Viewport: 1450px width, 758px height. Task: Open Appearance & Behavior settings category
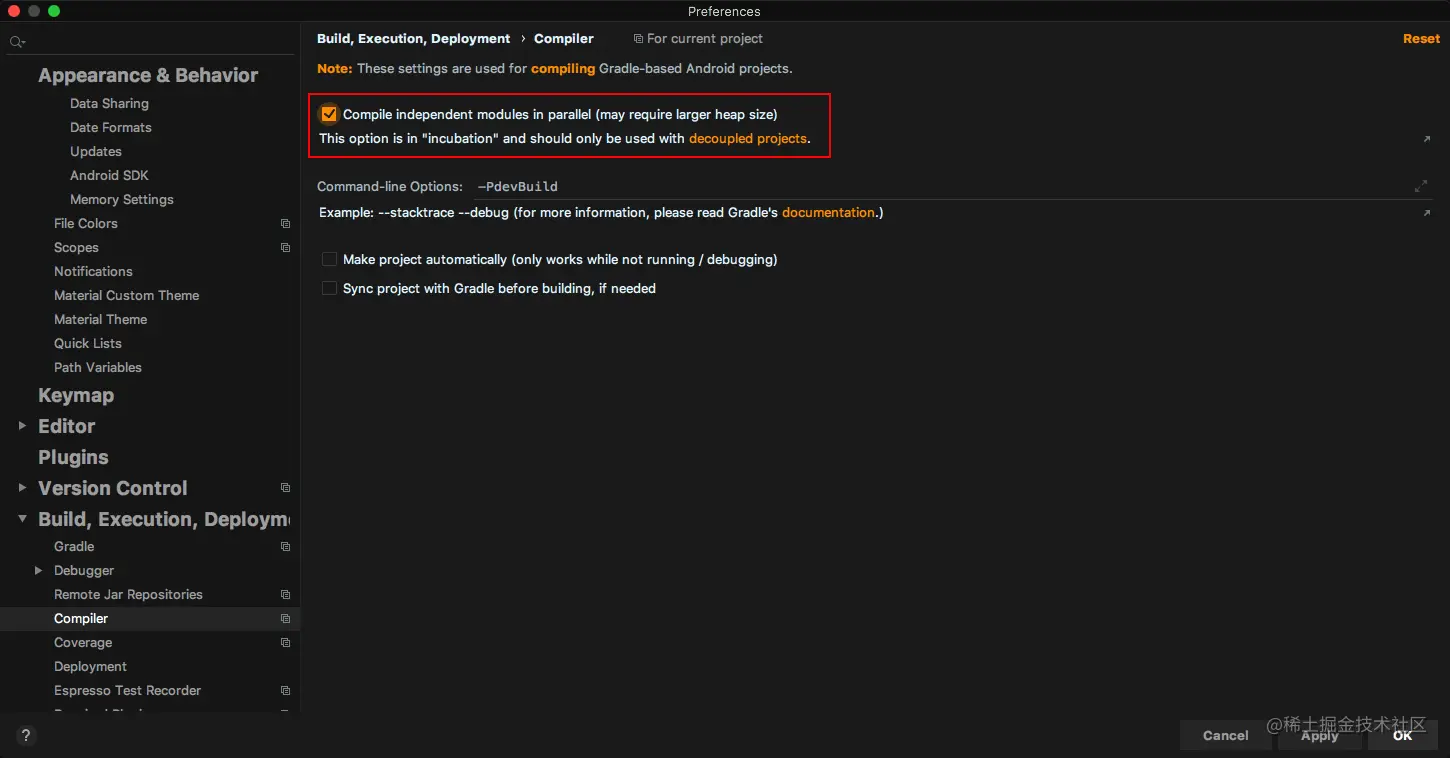click(x=148, y=76)
